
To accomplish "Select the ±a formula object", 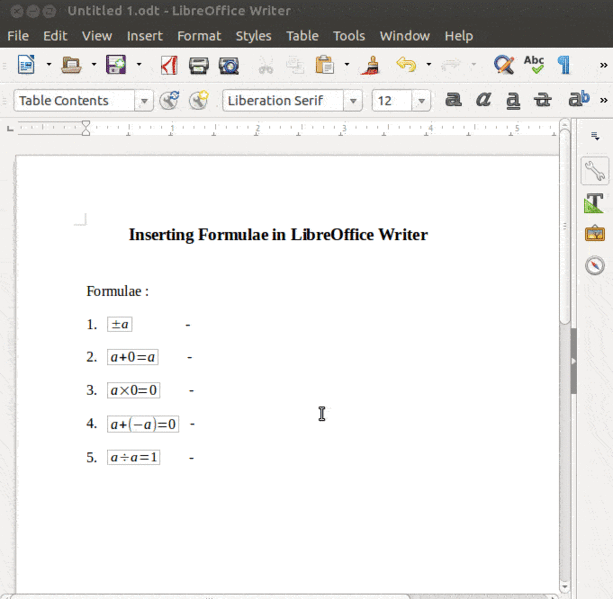I will [x=120, y=324].
